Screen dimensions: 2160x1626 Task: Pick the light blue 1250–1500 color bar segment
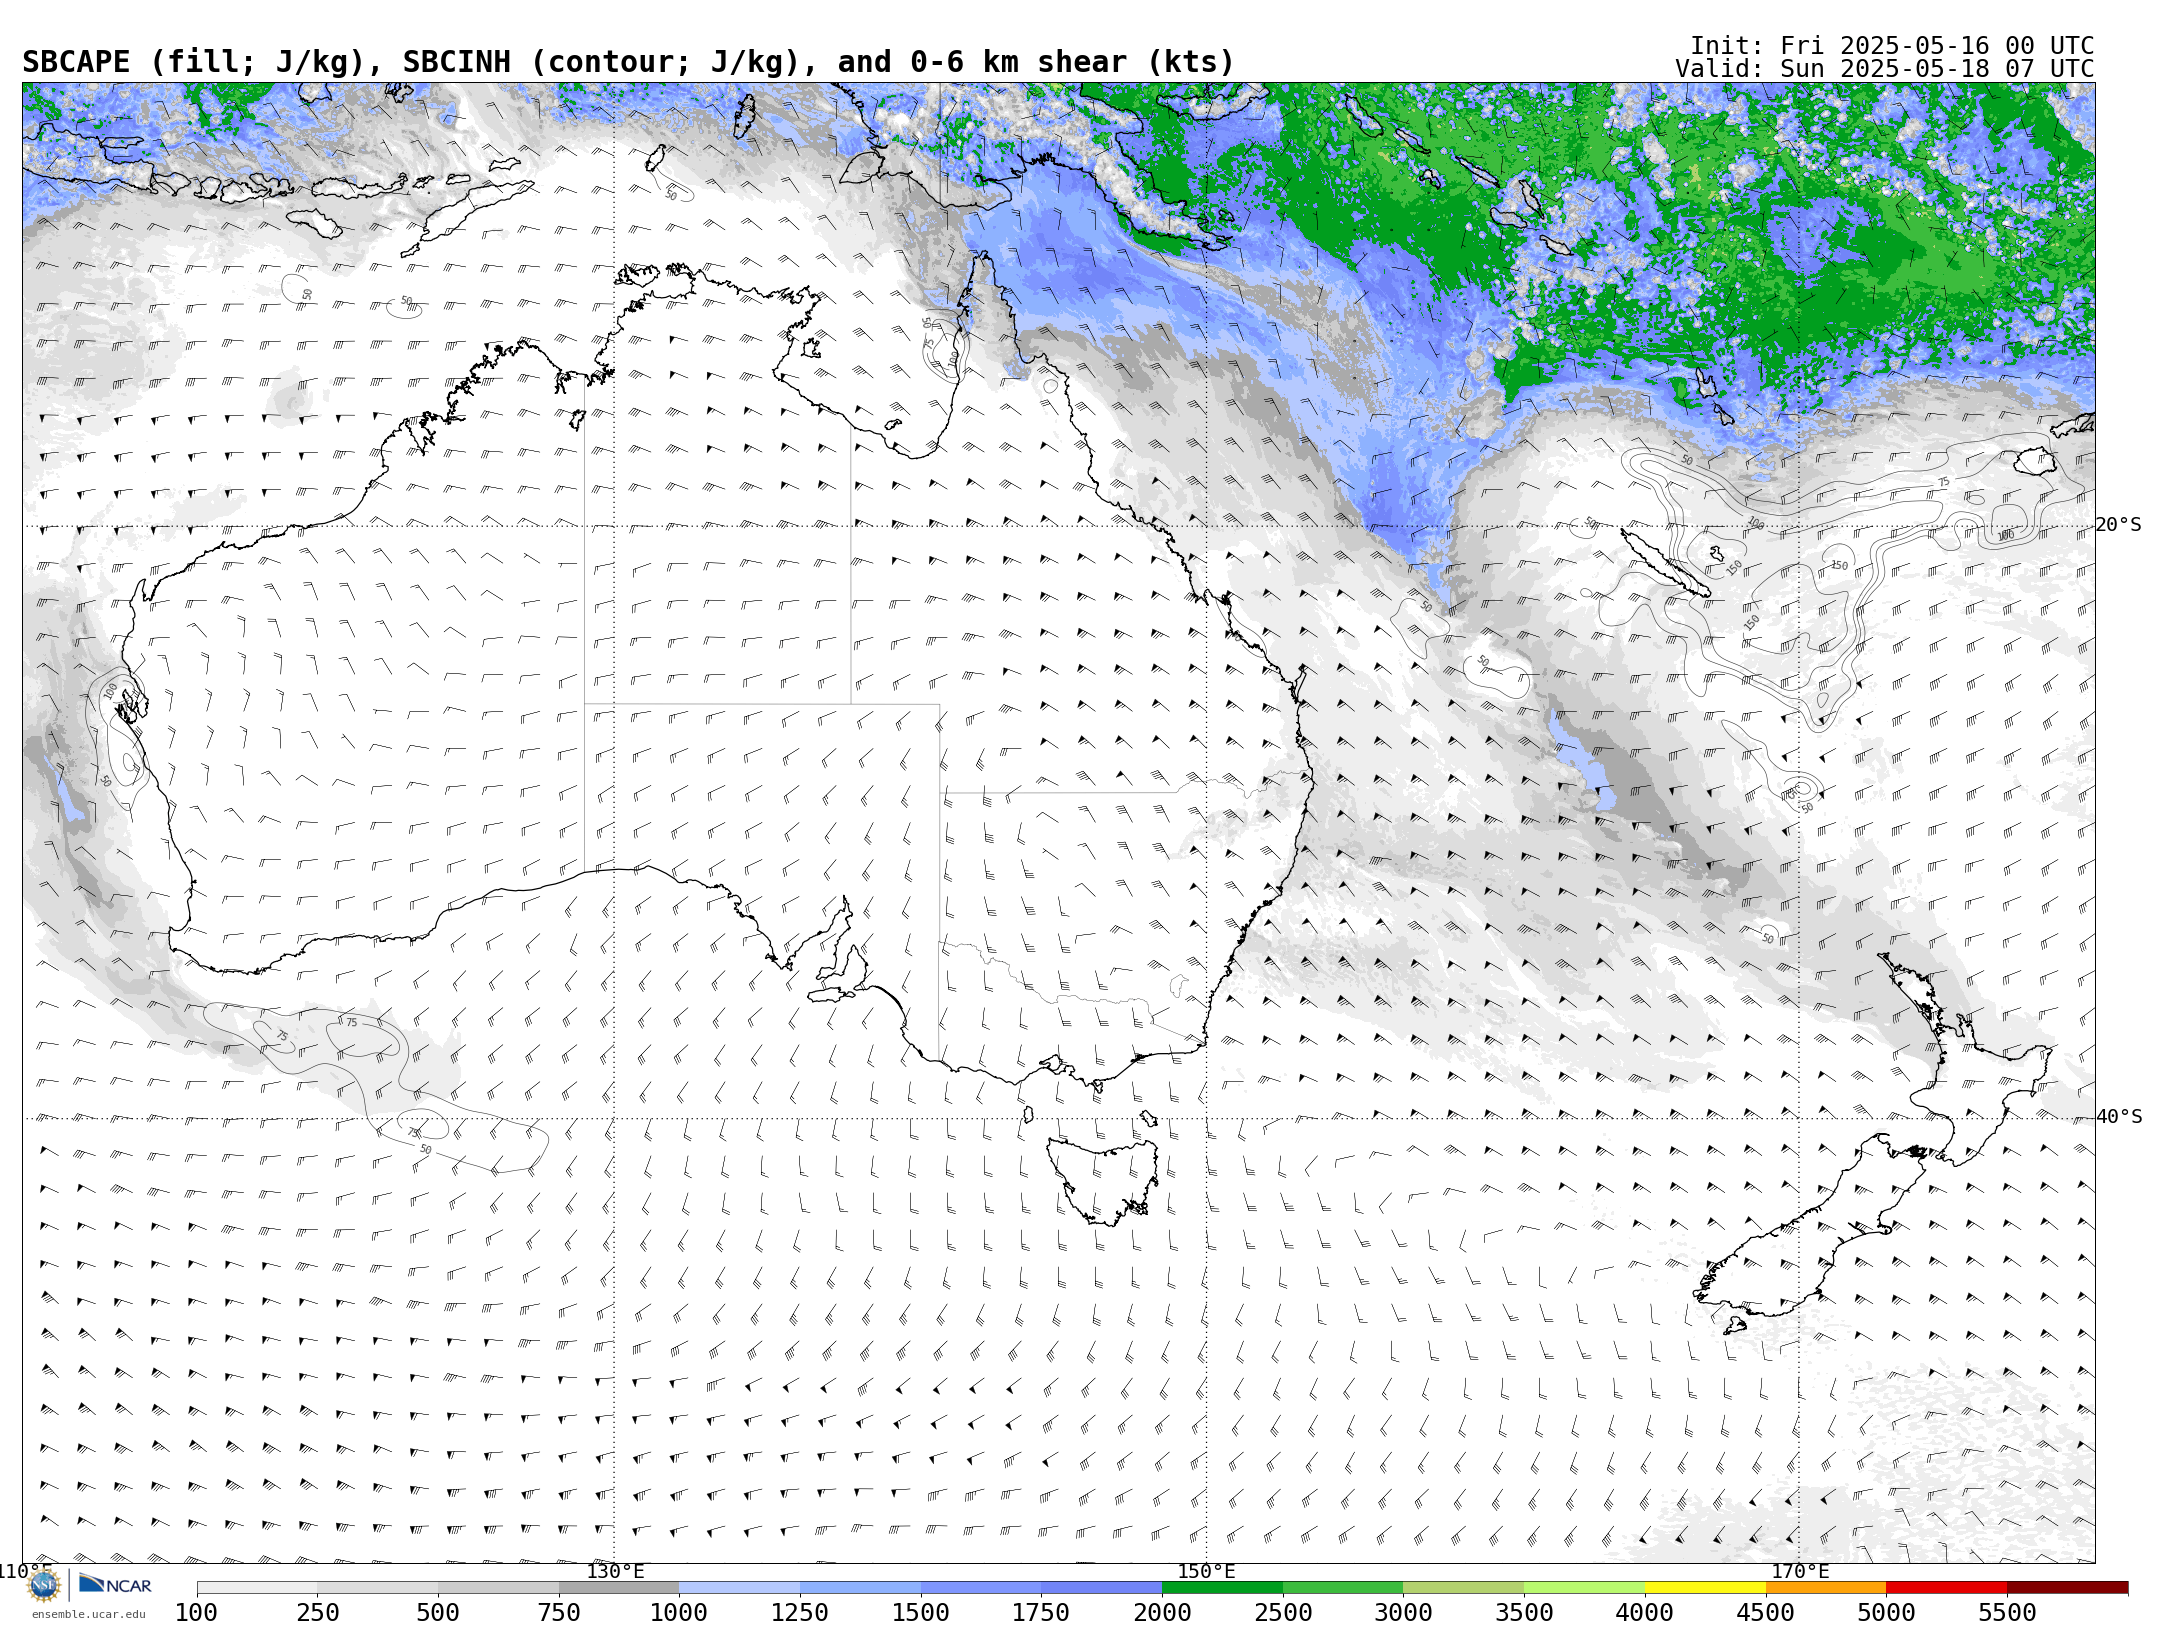860,1588
